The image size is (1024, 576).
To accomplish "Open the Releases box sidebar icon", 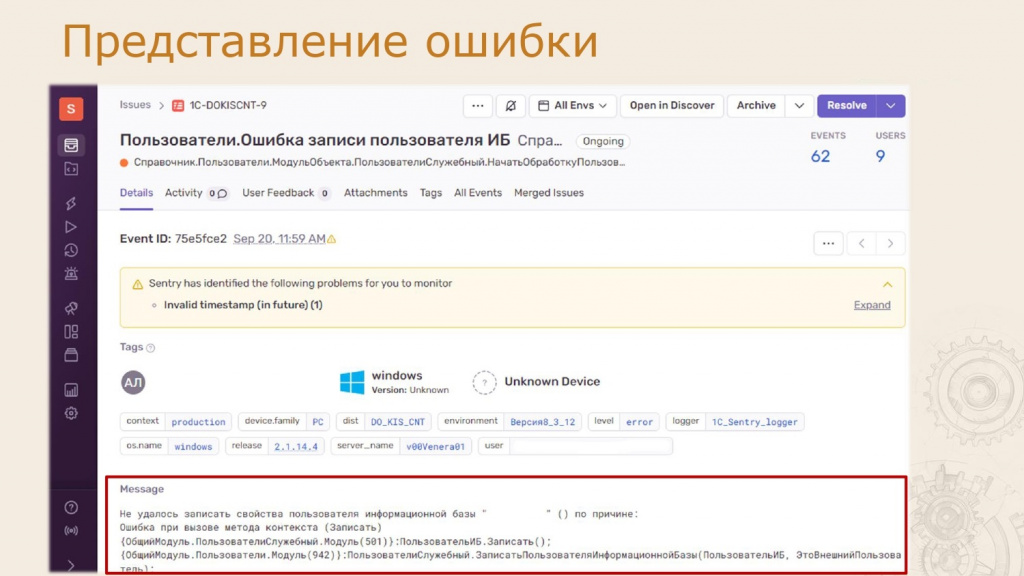I will point(71,355).
